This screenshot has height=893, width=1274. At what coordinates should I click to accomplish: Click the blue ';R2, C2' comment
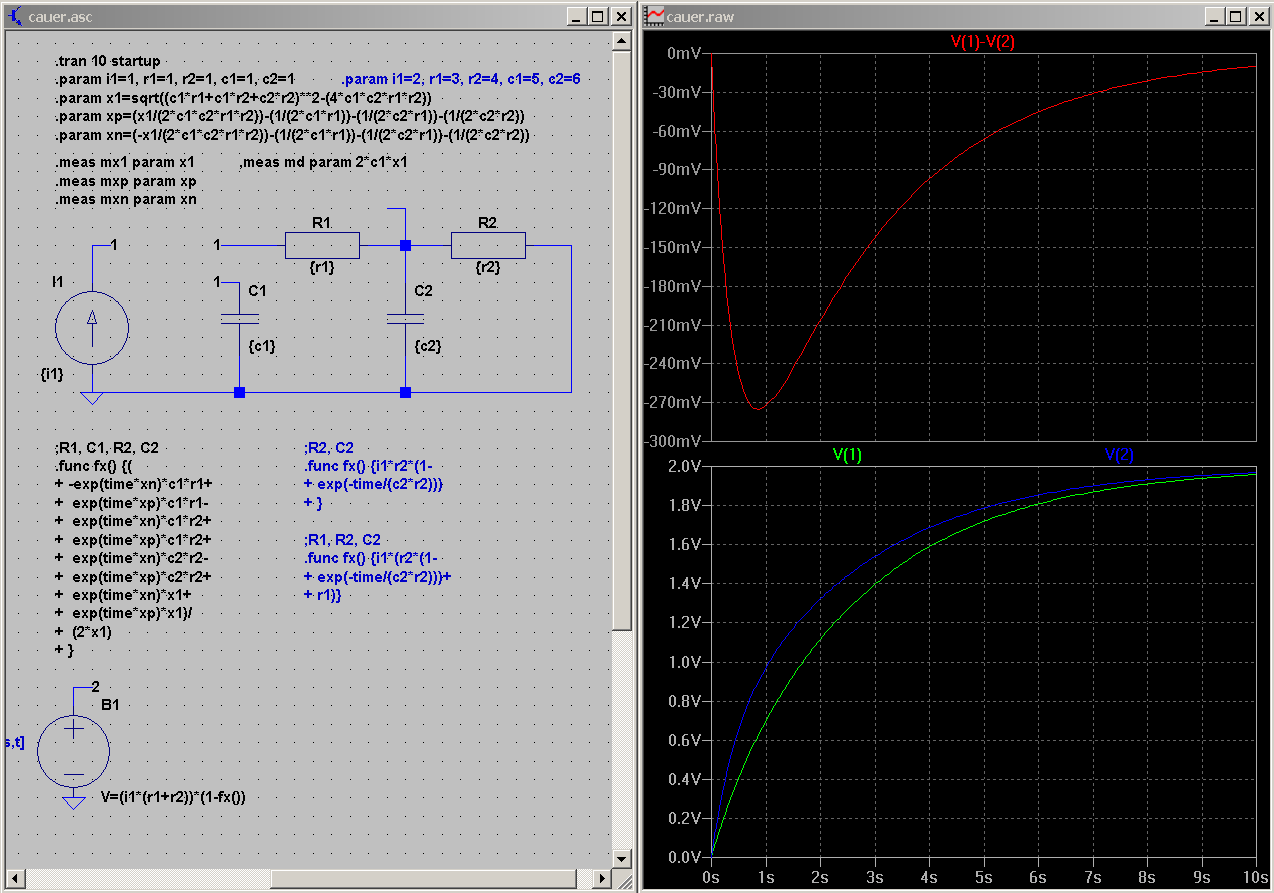tap(329, 448)
